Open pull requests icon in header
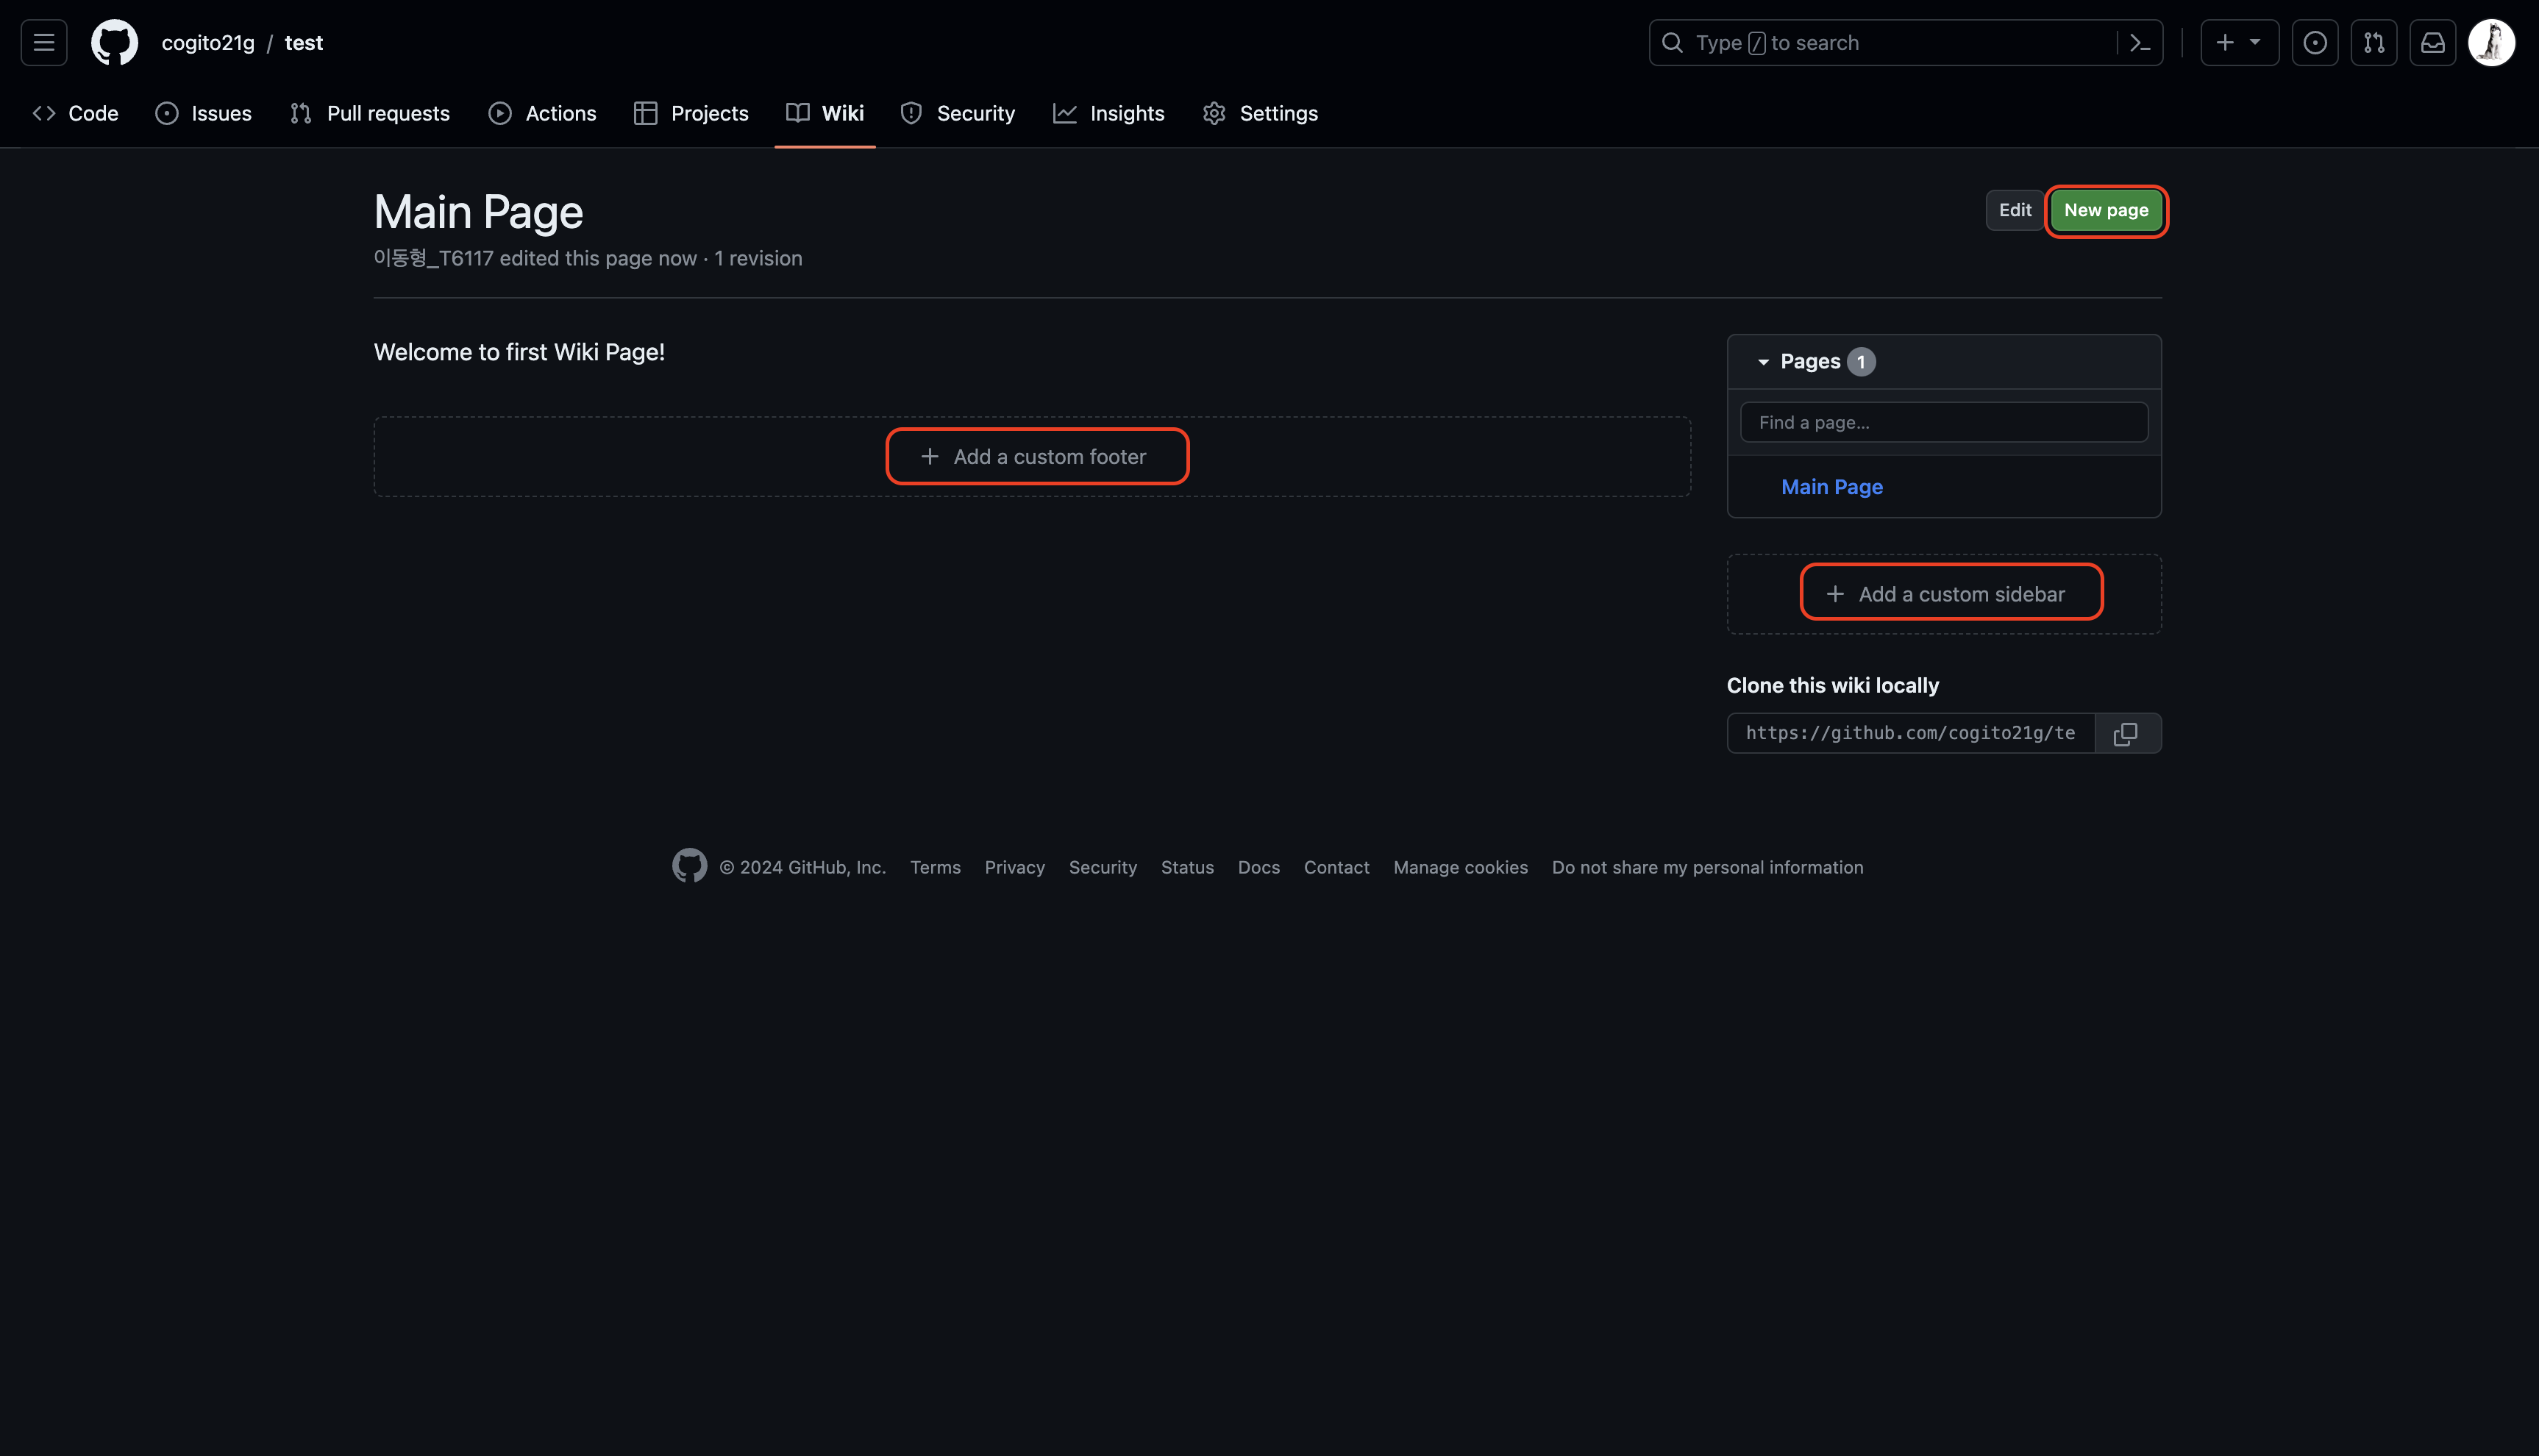This screenshot has width=2539, height=1456. click(x=2373, y=43)
